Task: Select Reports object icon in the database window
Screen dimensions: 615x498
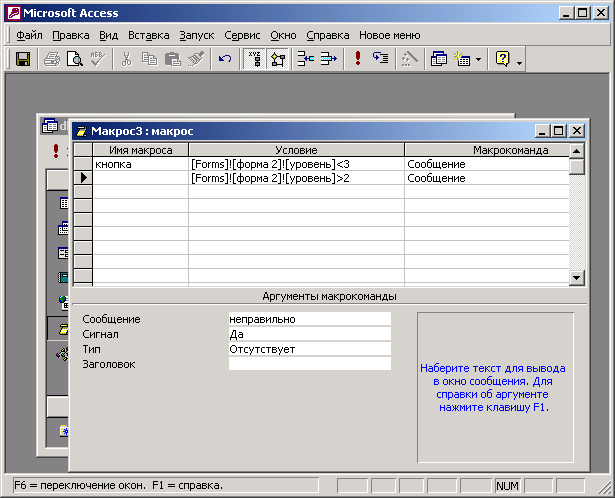Action: click(63, 277)
